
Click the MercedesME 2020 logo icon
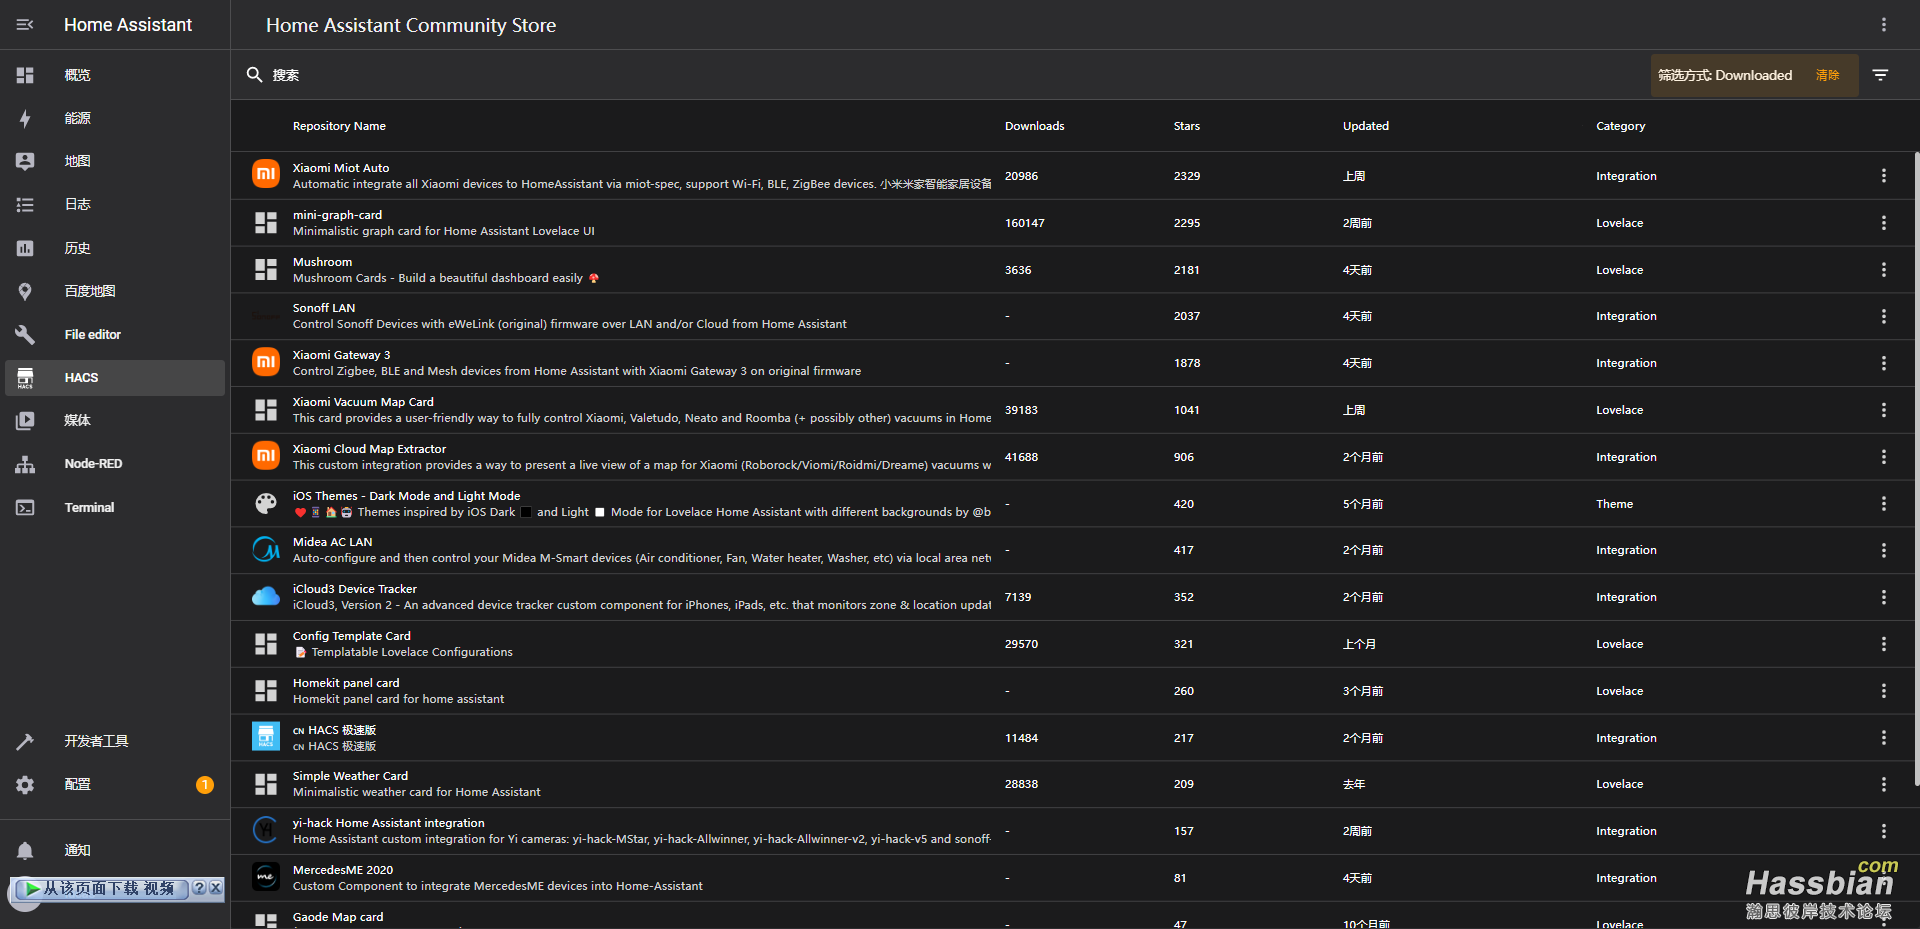point(265,877)
